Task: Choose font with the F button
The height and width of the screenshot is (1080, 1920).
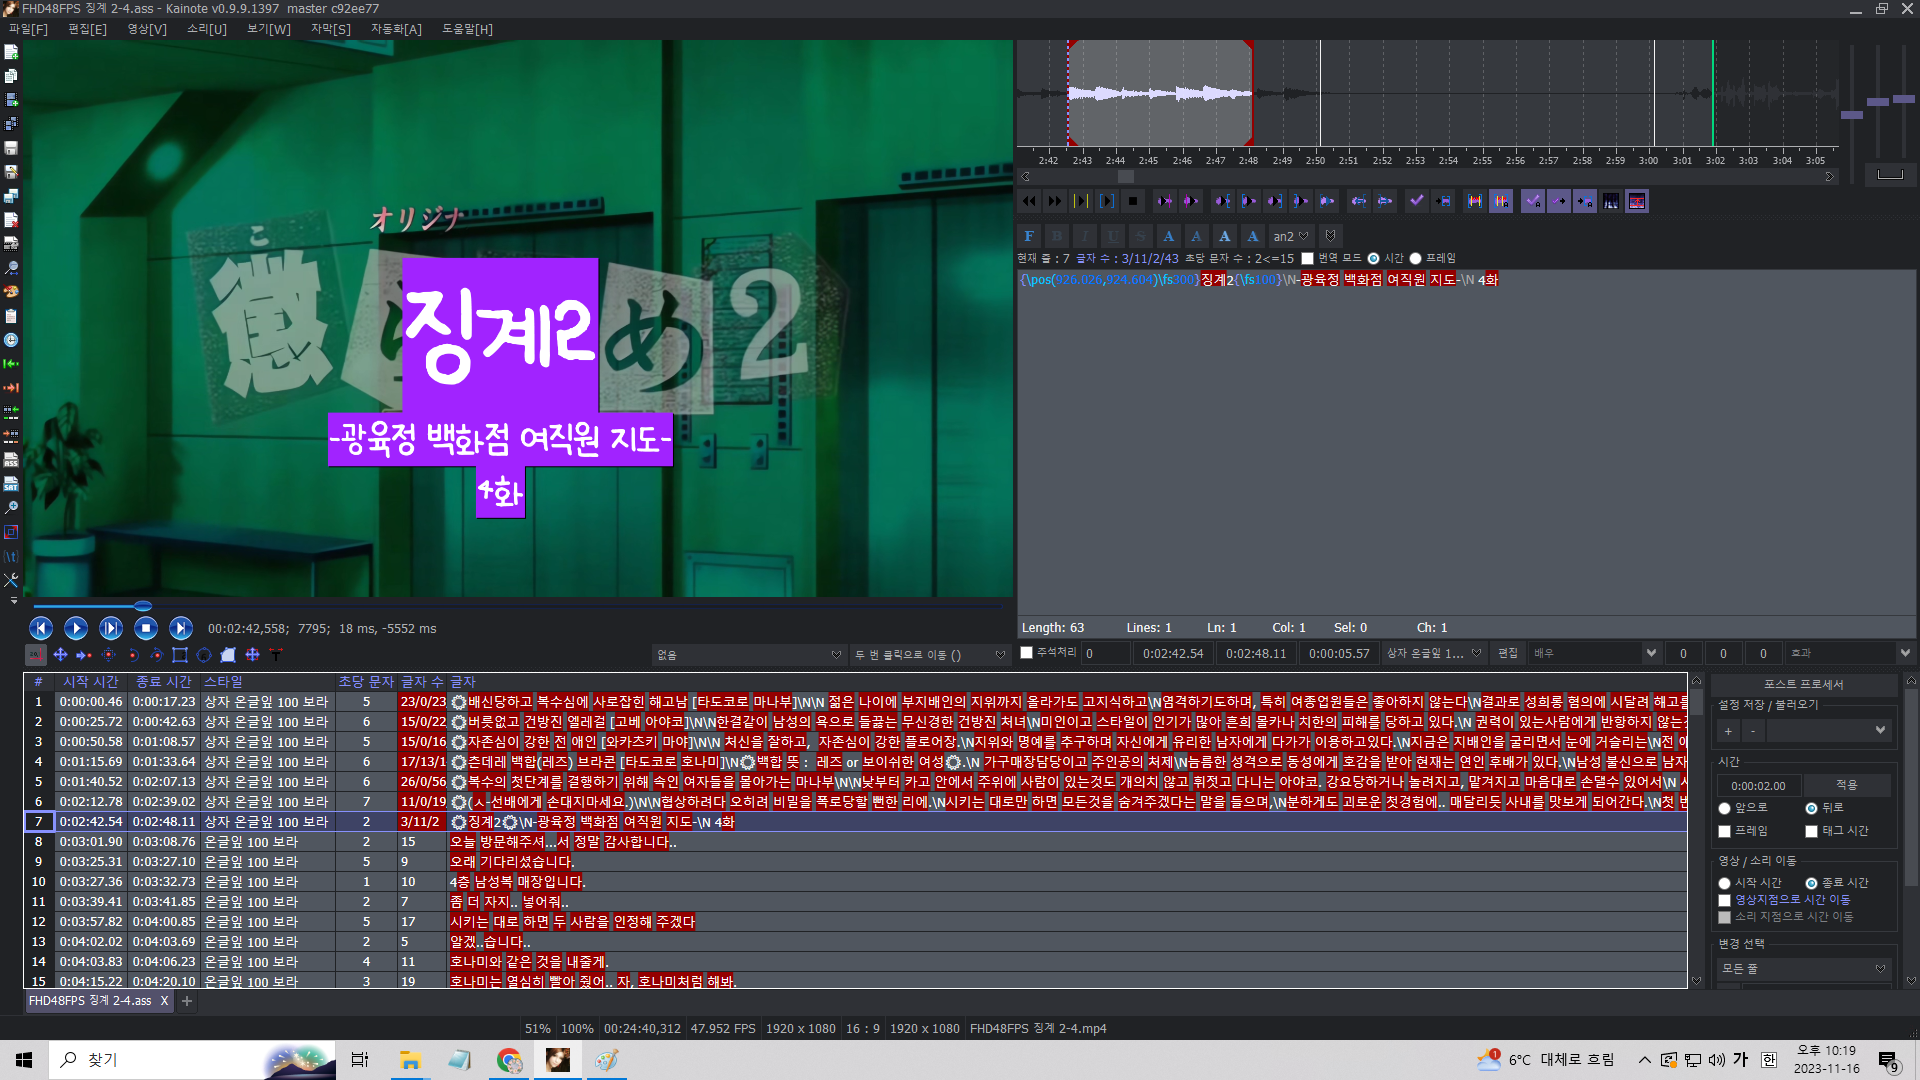Action: tap(1029, 236)
